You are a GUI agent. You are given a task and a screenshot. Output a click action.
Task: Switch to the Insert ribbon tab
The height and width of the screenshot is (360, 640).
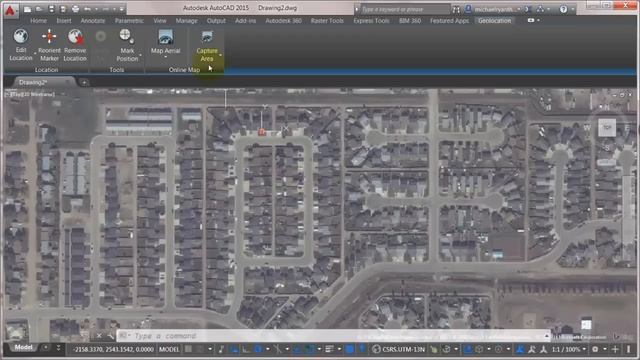64,20
